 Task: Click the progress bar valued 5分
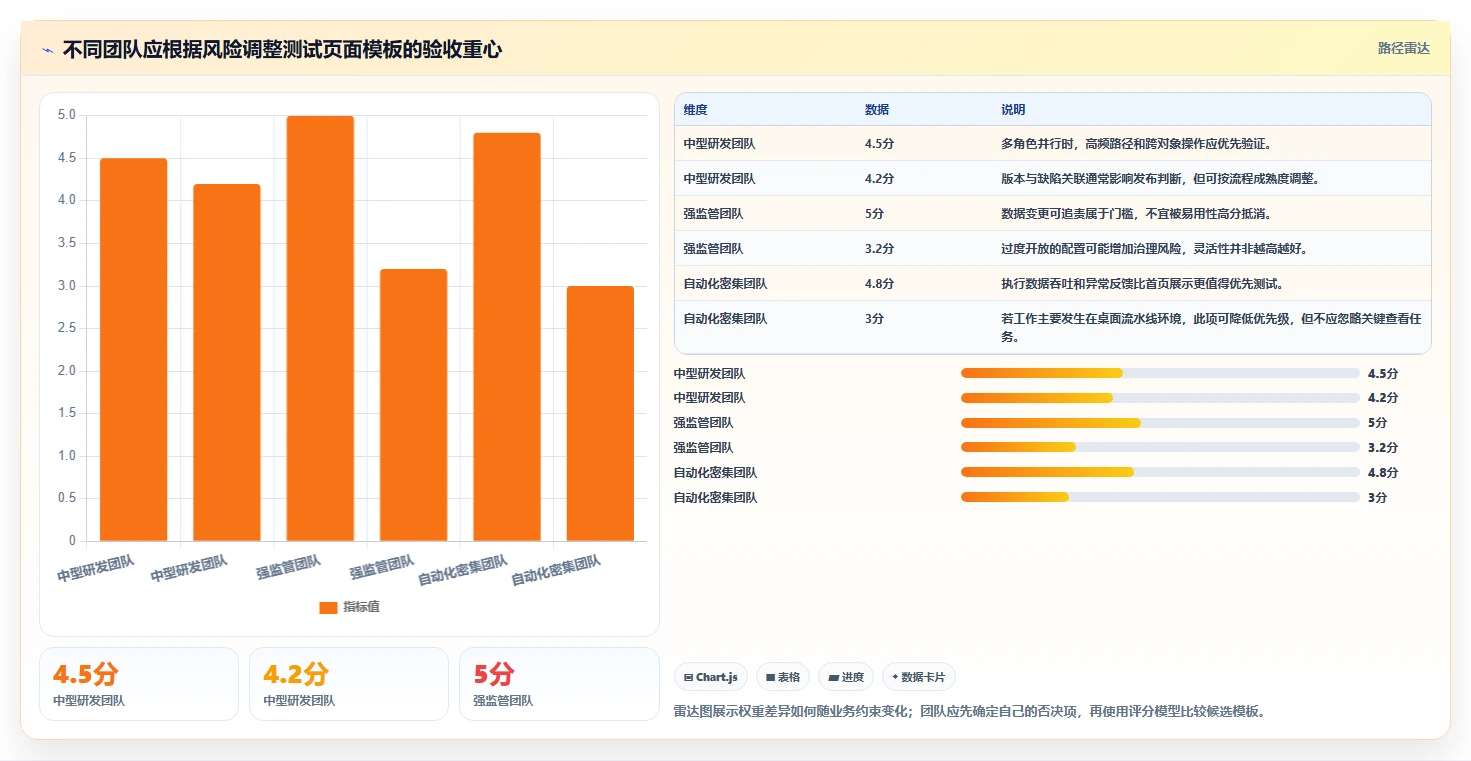(1160, 423)
